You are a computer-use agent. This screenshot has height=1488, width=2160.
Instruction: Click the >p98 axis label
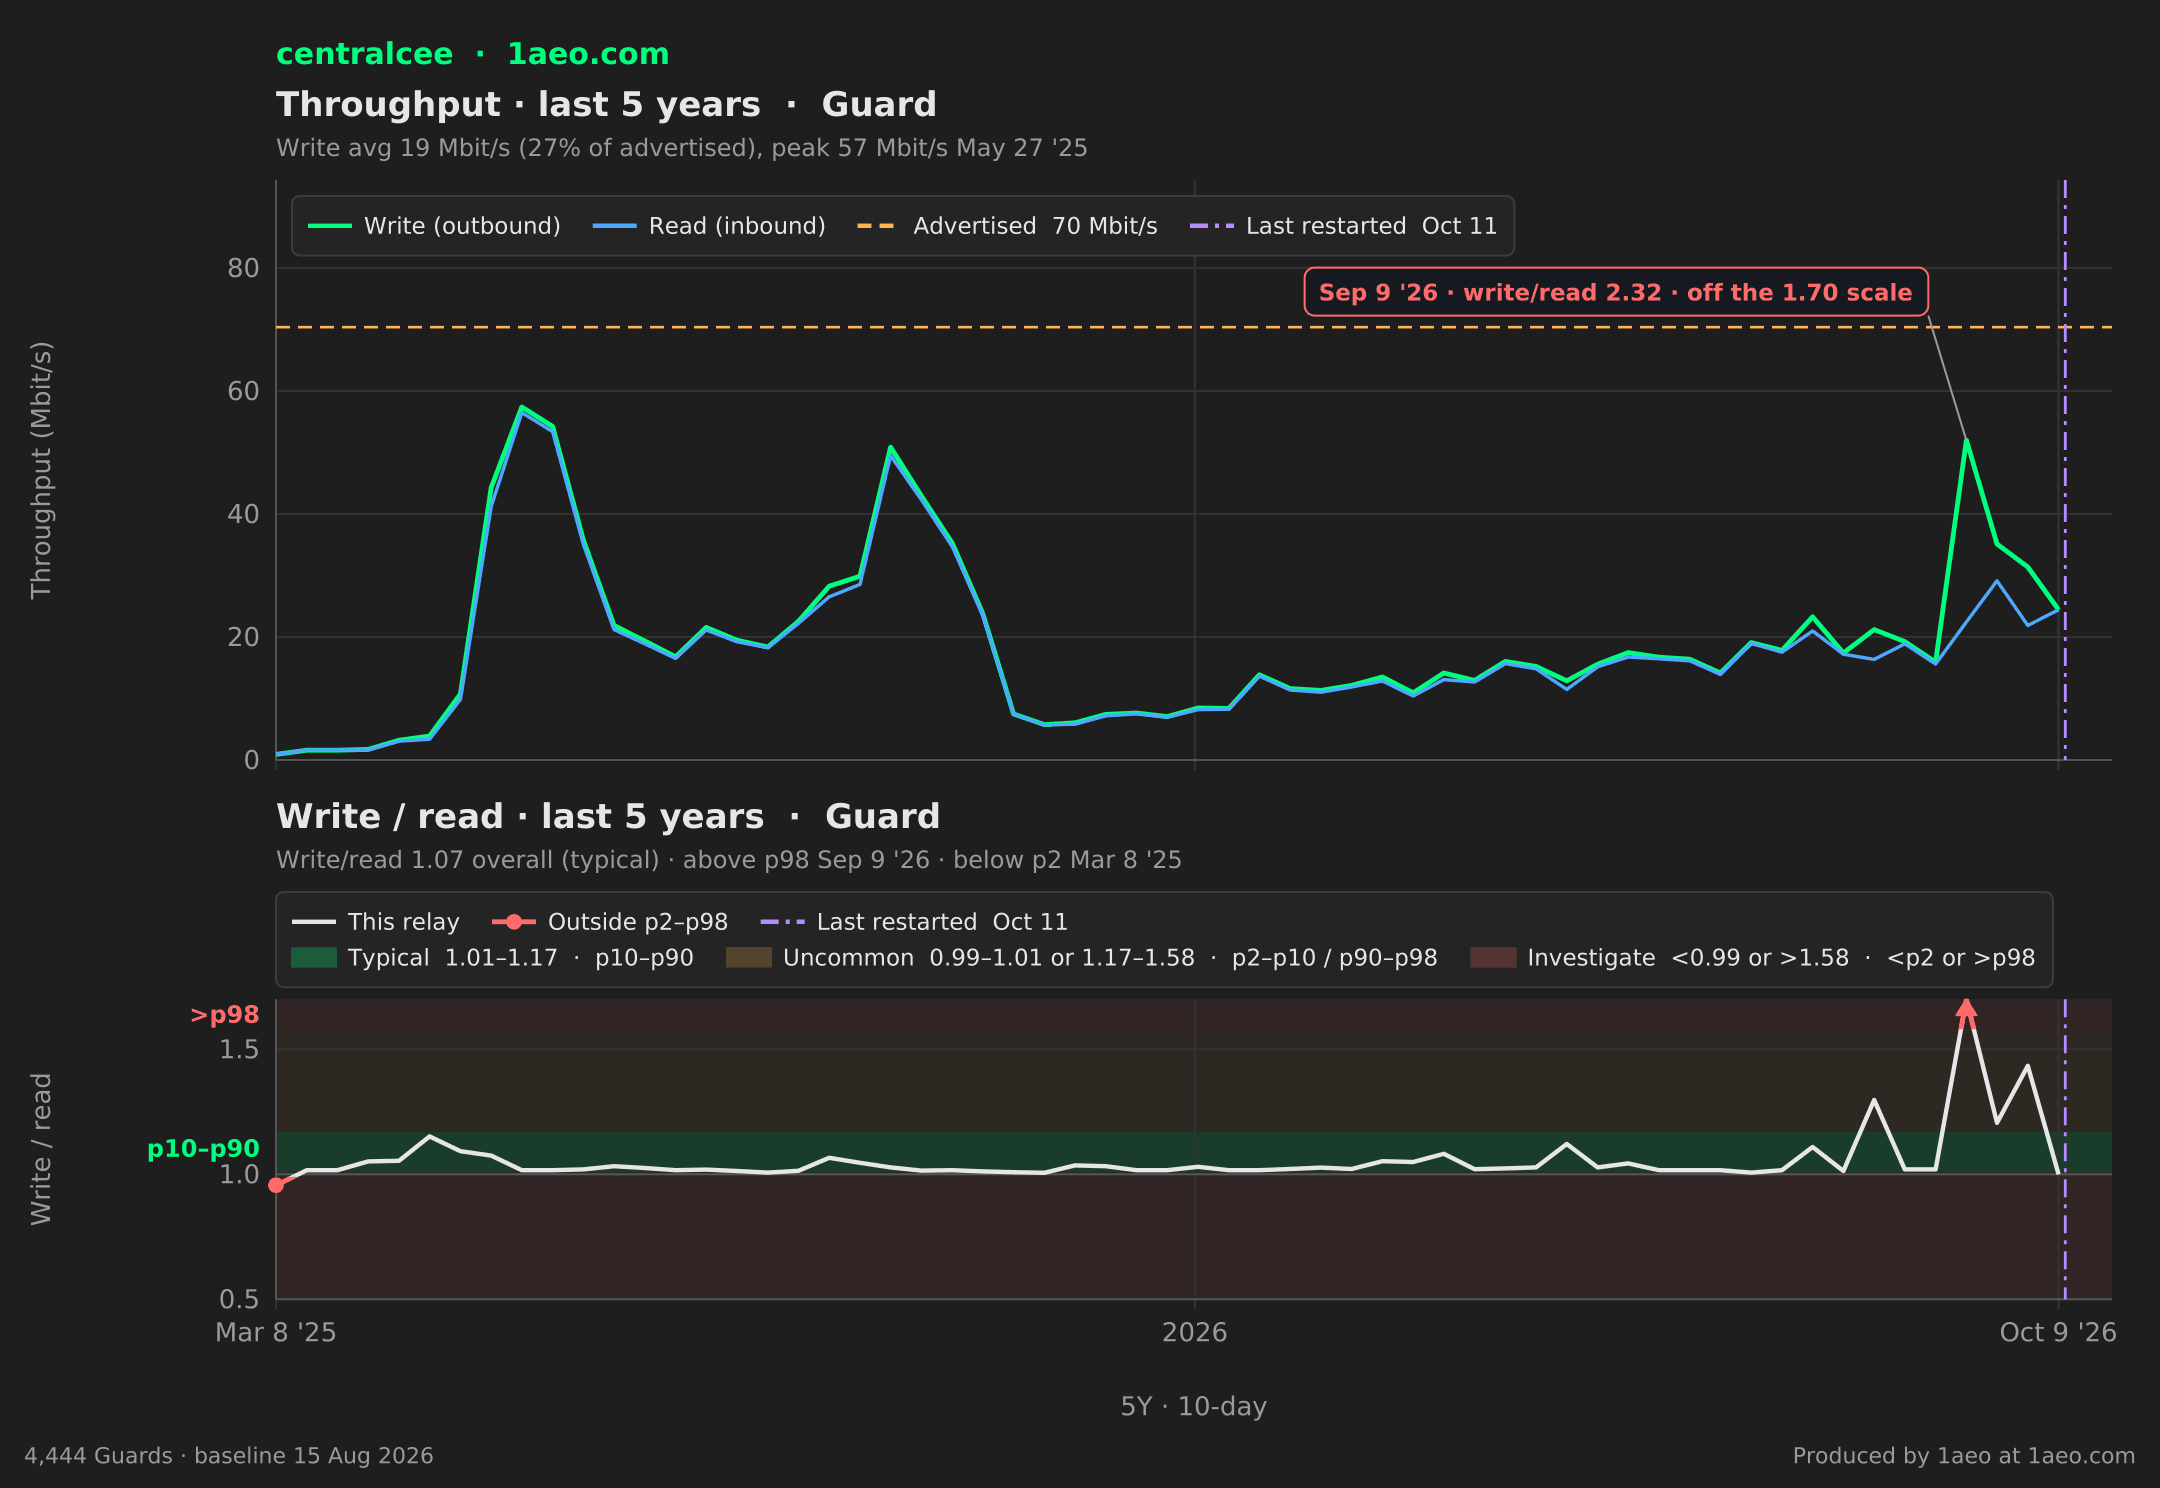[x=225, y=1015]
